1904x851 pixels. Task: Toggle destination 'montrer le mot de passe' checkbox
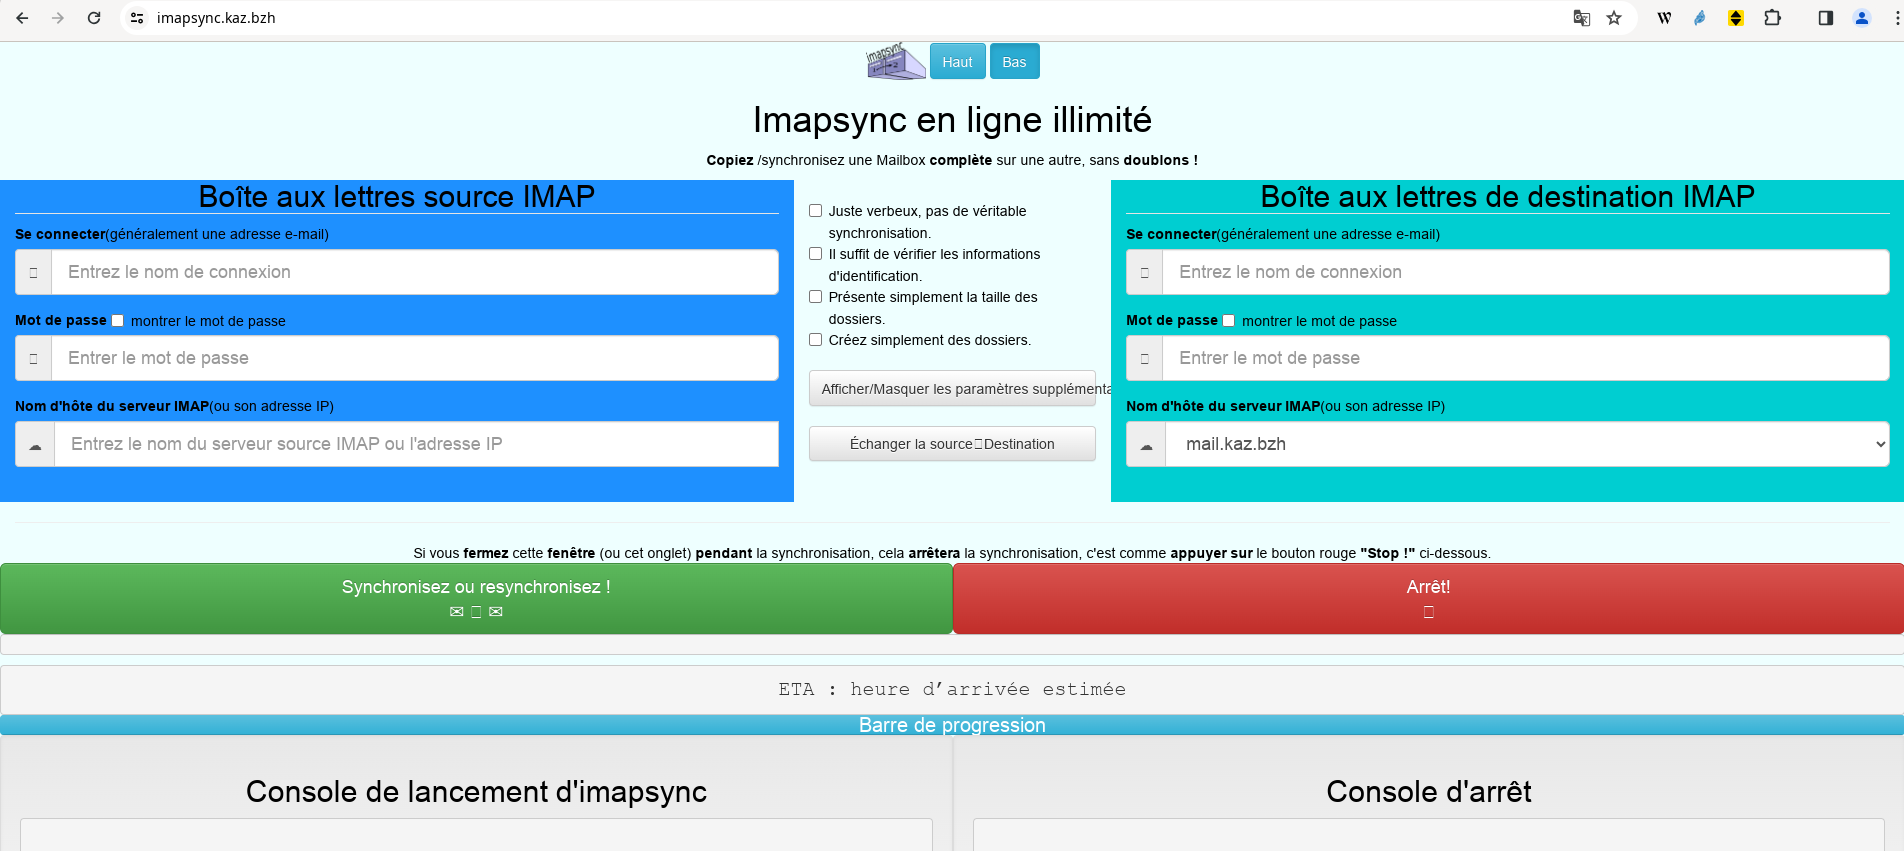1229,321
